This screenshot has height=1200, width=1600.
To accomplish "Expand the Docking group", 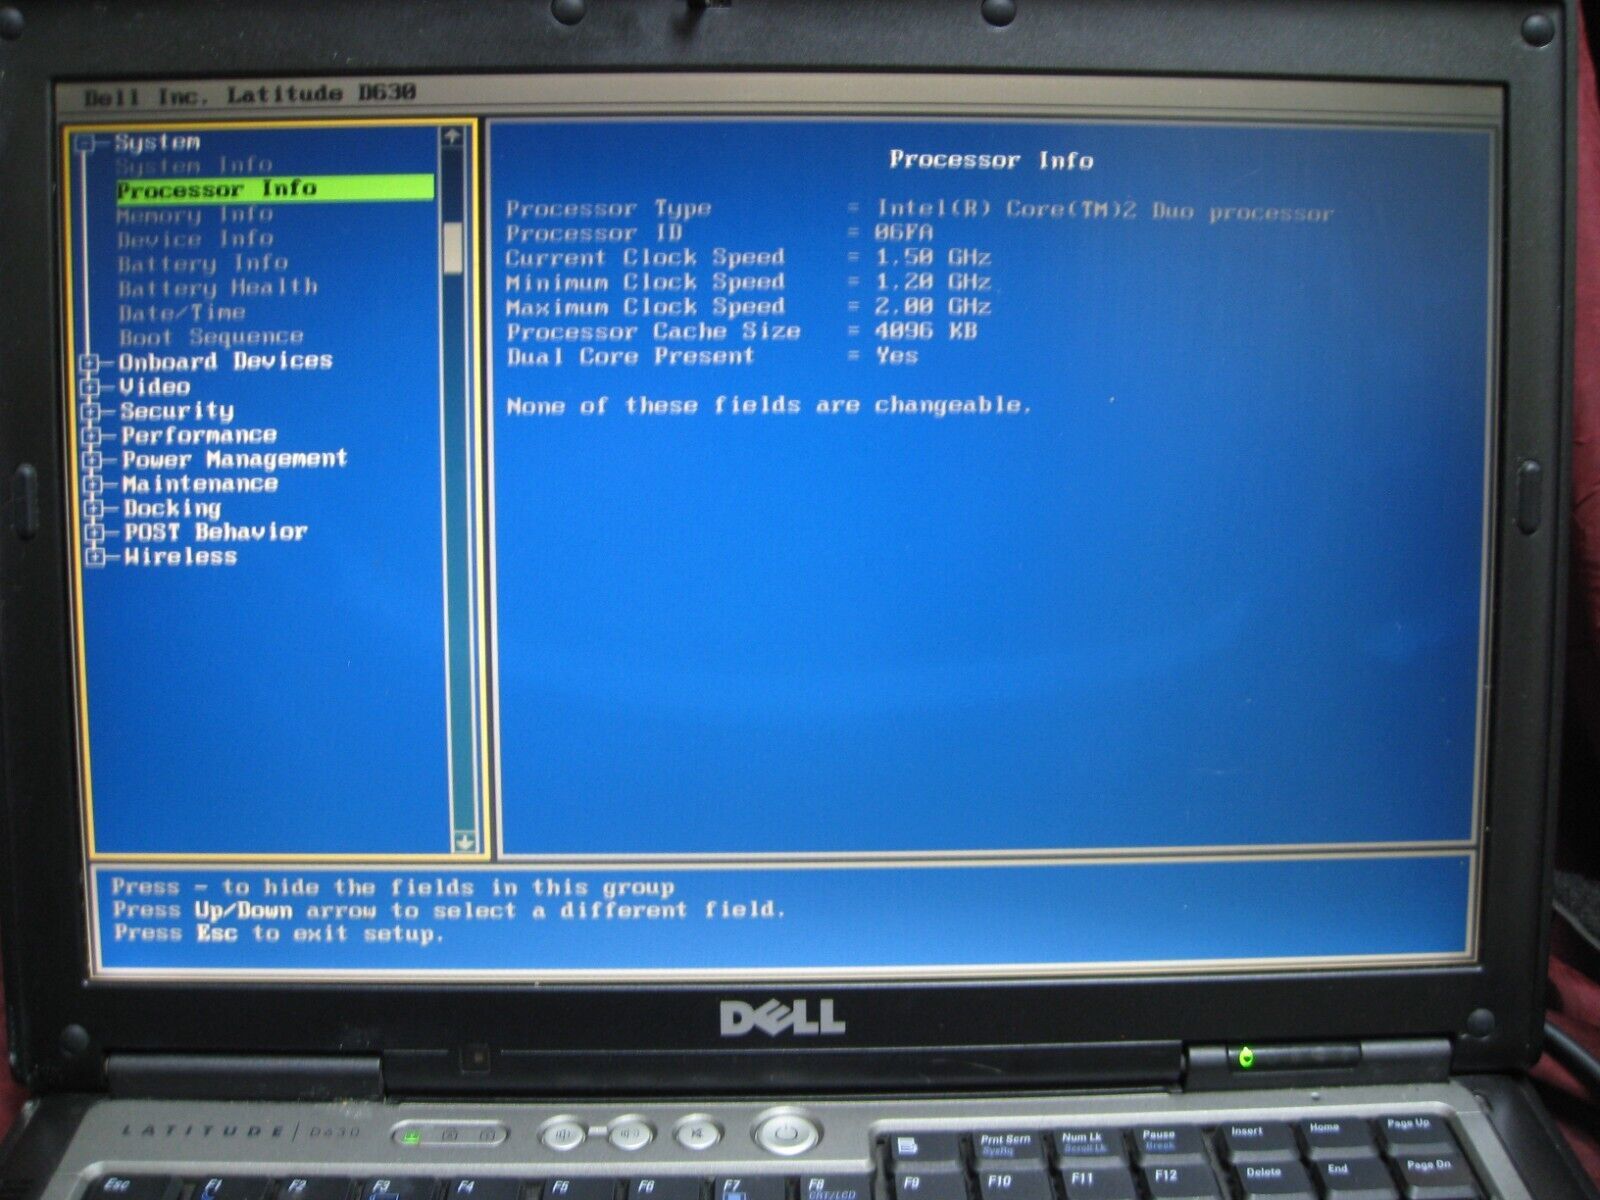I will click(94, 508).
